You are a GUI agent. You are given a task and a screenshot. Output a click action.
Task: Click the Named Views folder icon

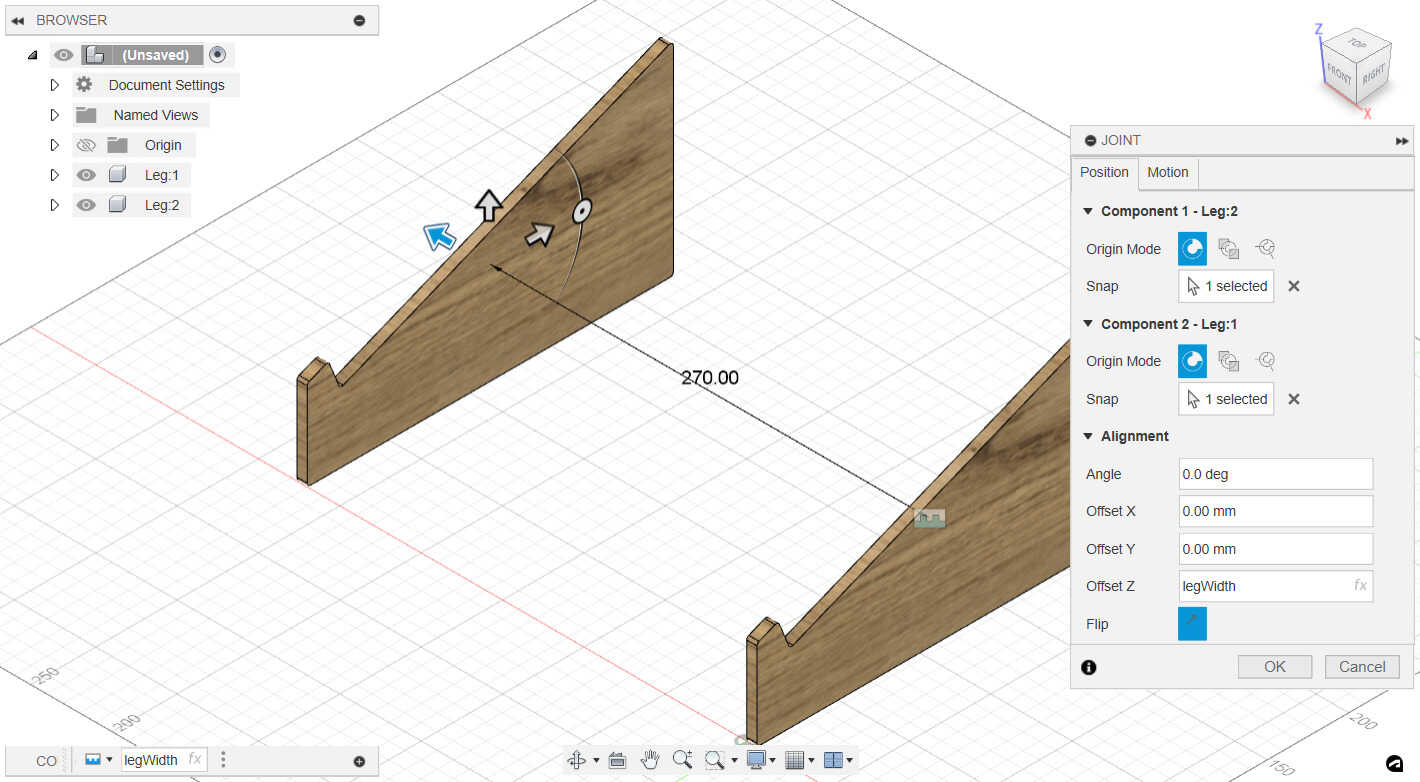(x=86, y=115)
